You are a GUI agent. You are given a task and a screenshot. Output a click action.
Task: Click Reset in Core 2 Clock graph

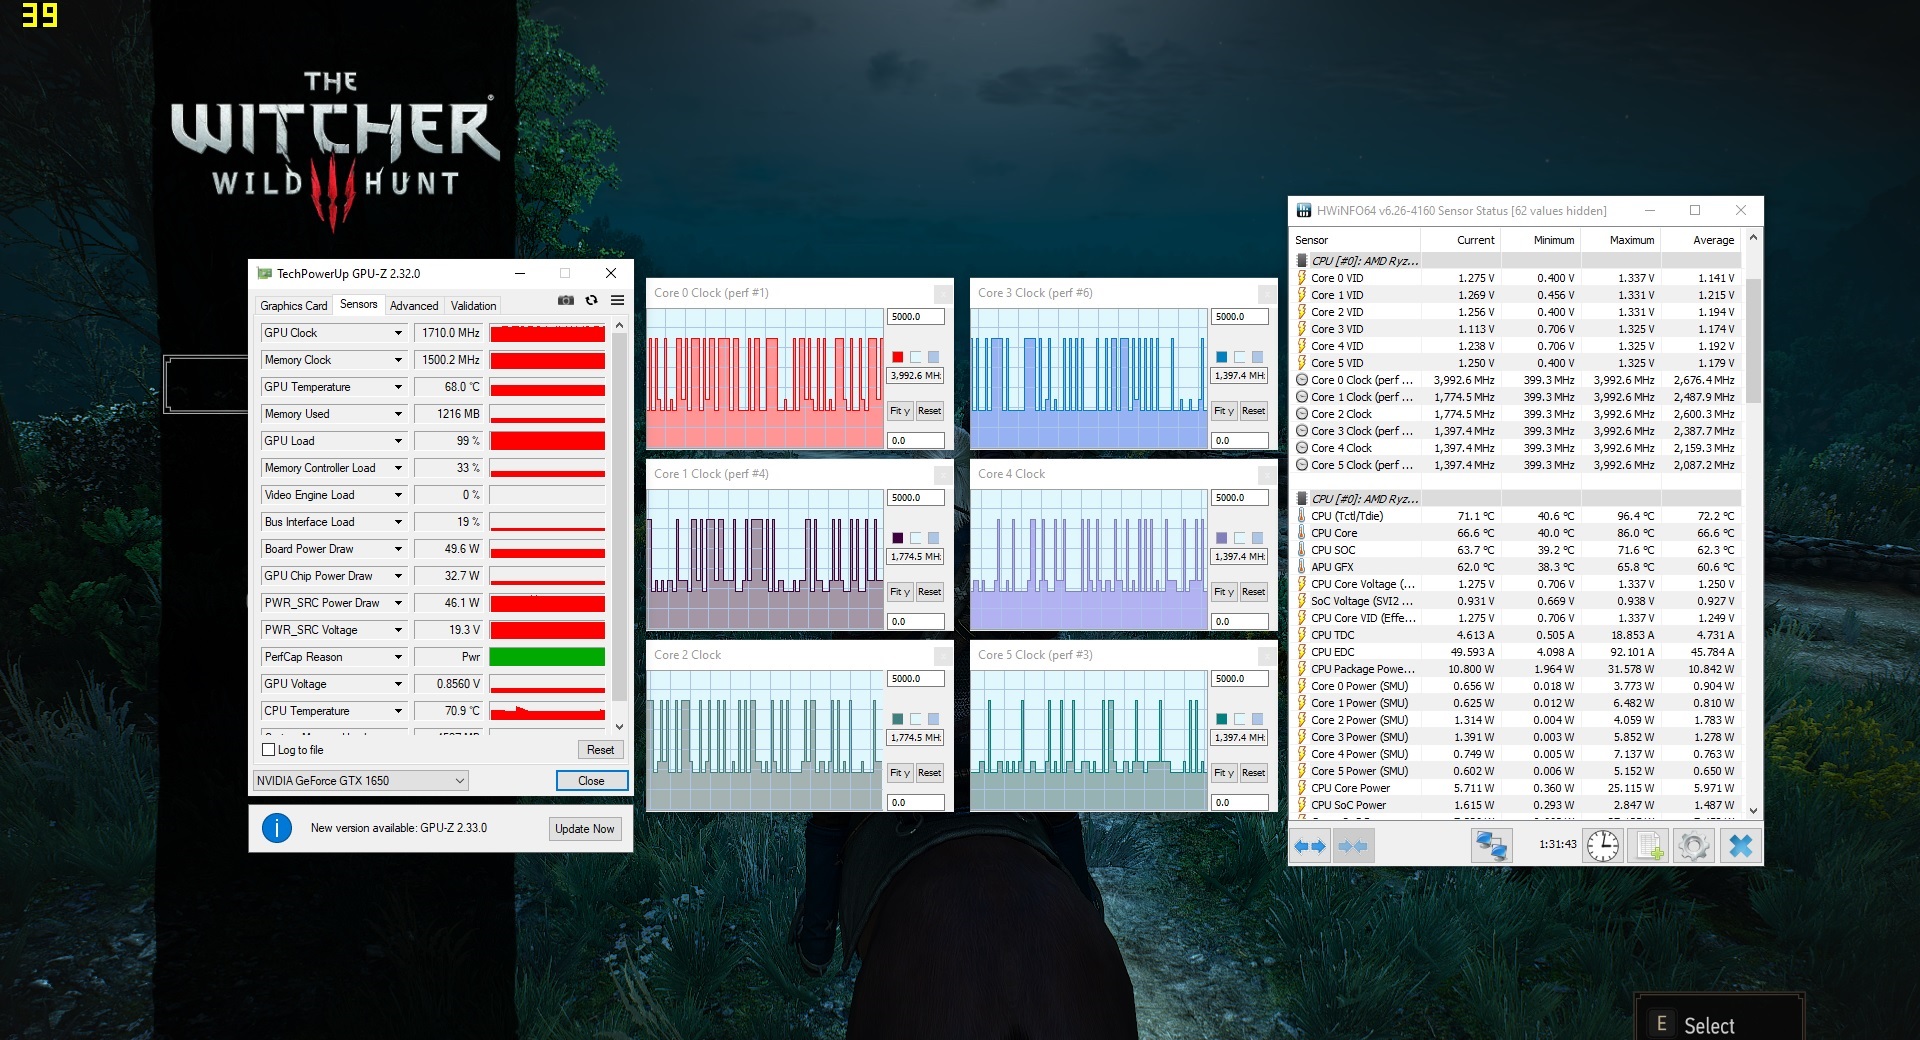click(930, 773)
